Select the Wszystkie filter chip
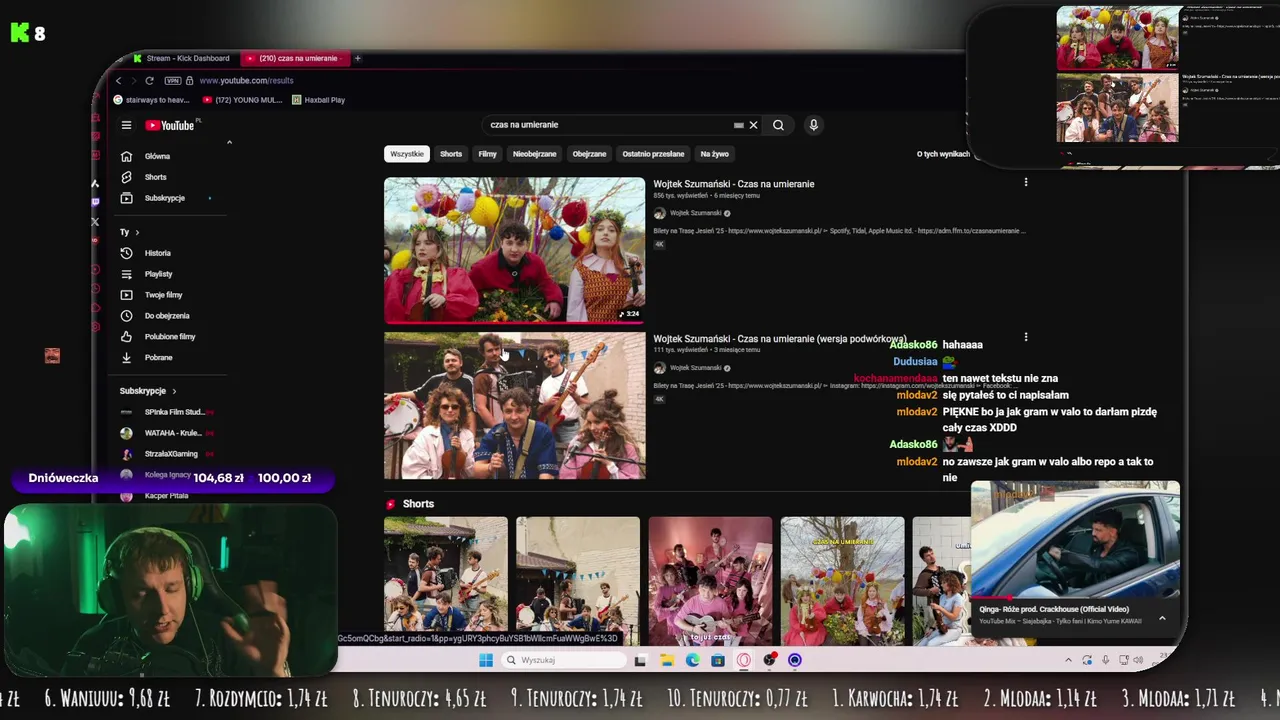Image resolution: width=1280 pixels, height=720 pixels. (407, 154)
